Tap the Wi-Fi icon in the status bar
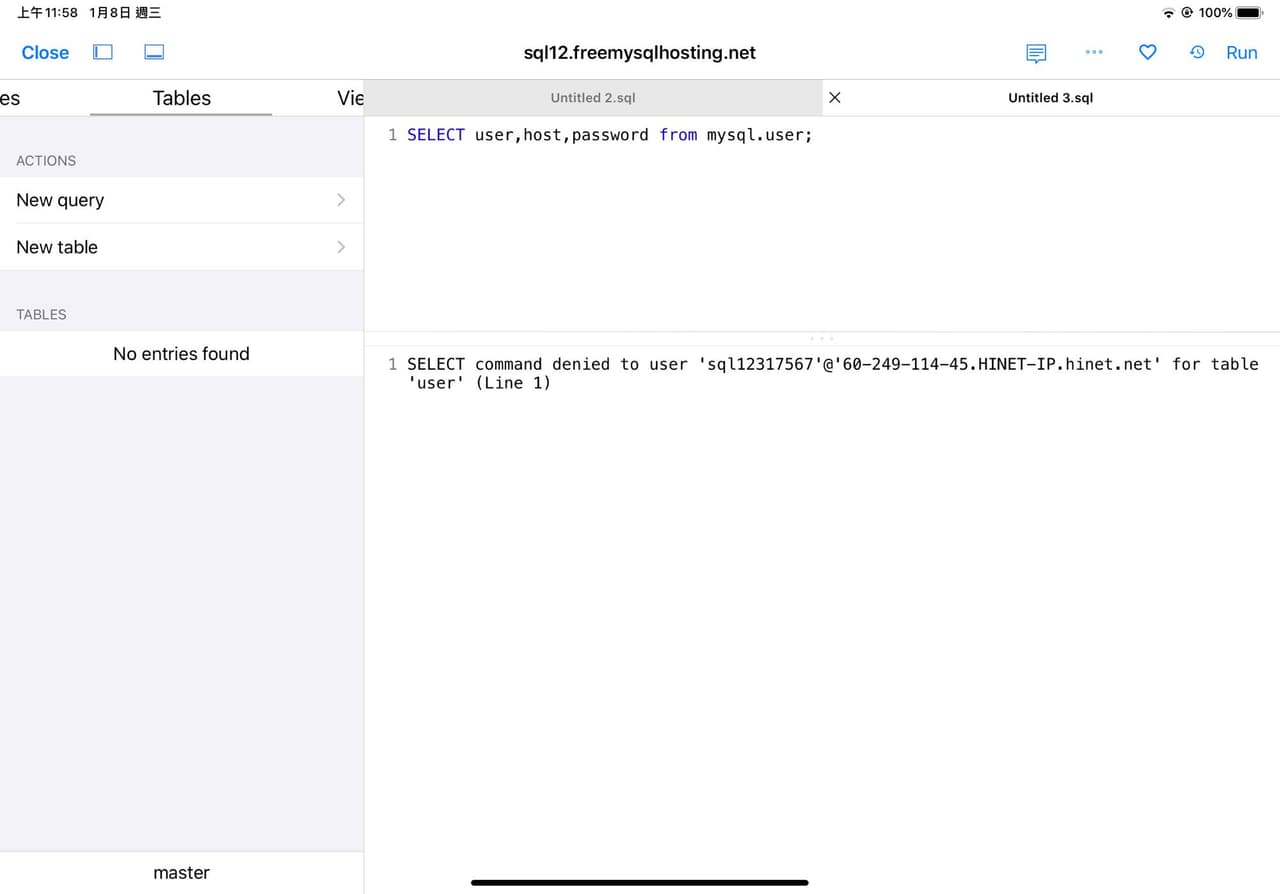This screenshot has width=1280, height=894. click(x=1168, y=13)
